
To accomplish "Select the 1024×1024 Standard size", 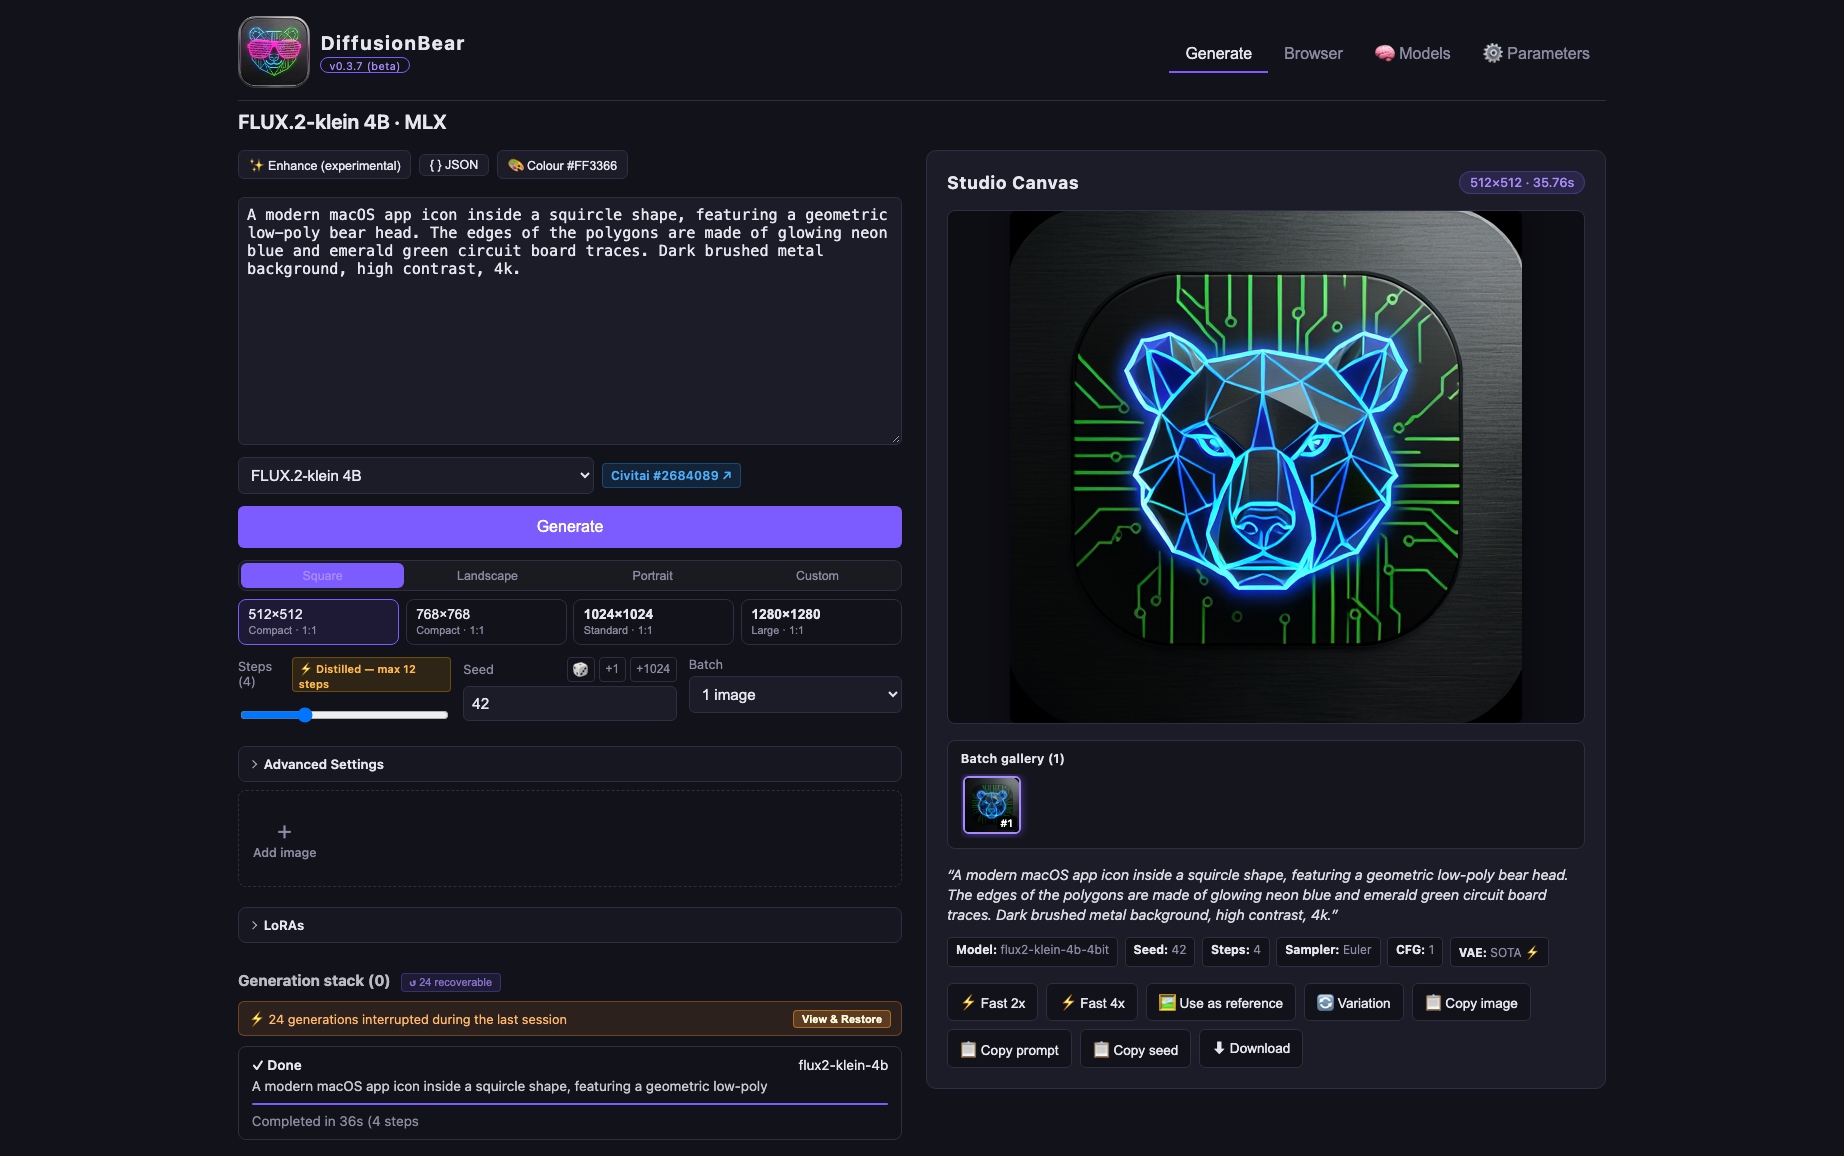I will click(x=653, y=622).
